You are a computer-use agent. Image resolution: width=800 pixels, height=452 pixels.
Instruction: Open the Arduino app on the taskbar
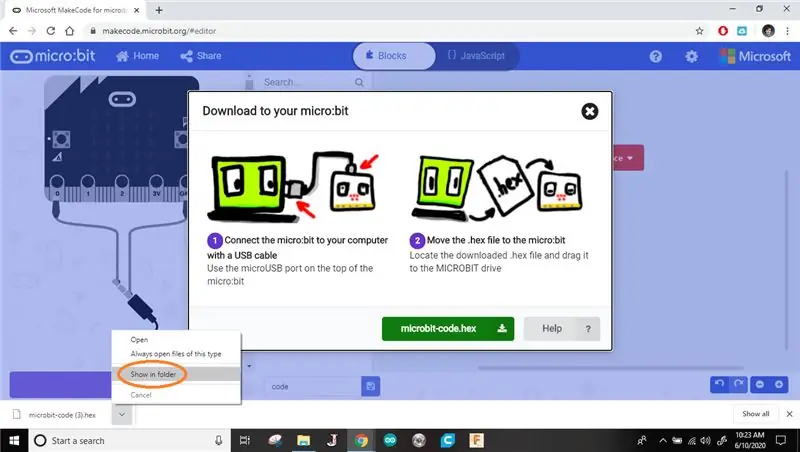[x=390, y=440]
